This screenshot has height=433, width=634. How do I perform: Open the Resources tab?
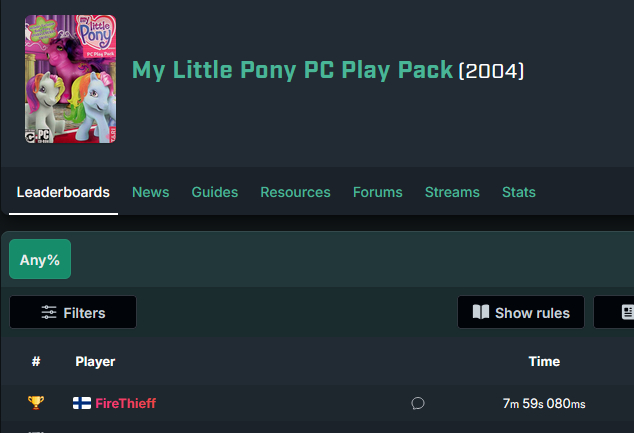tap(295, 192)
